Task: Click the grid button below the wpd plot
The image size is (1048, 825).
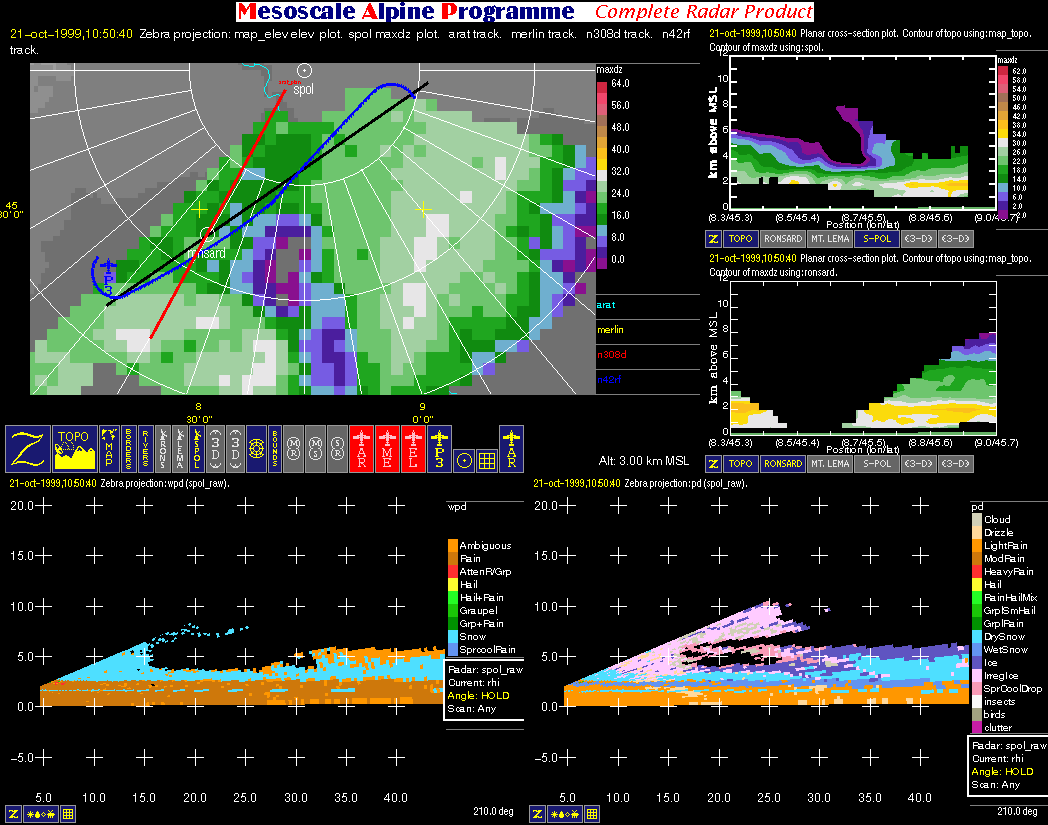Action: (68, 814)
